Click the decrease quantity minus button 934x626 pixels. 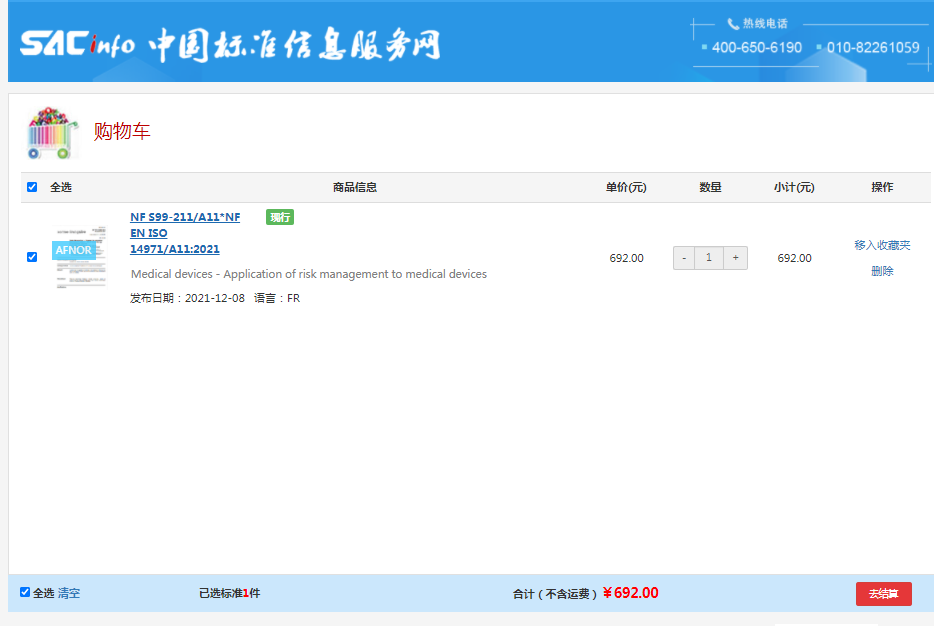tap(683, 257)
